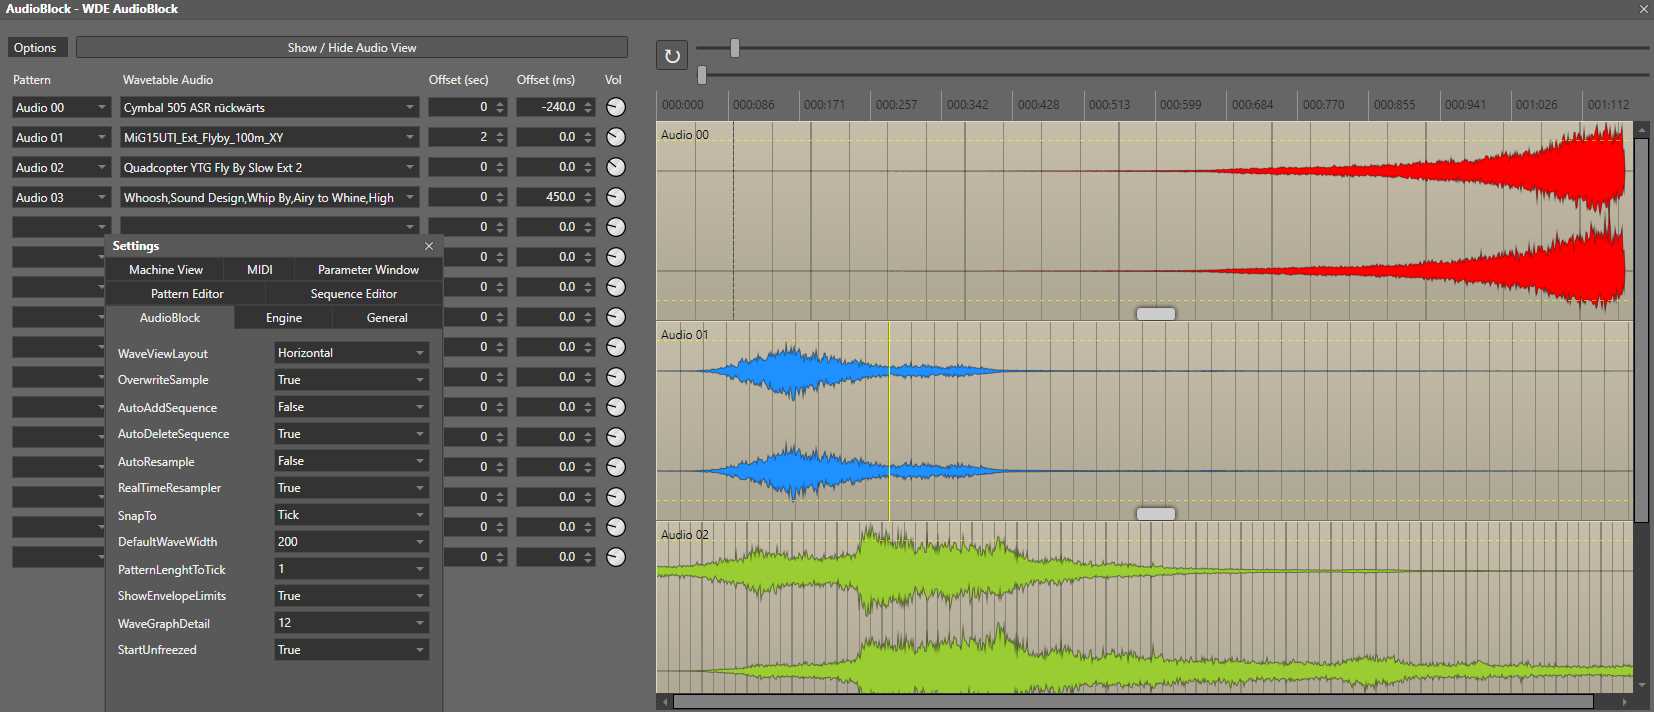The height and width of the screenshot is (712, 1654).
Task: Click the Audio 03 volume knob
Action: click(616, 197)
